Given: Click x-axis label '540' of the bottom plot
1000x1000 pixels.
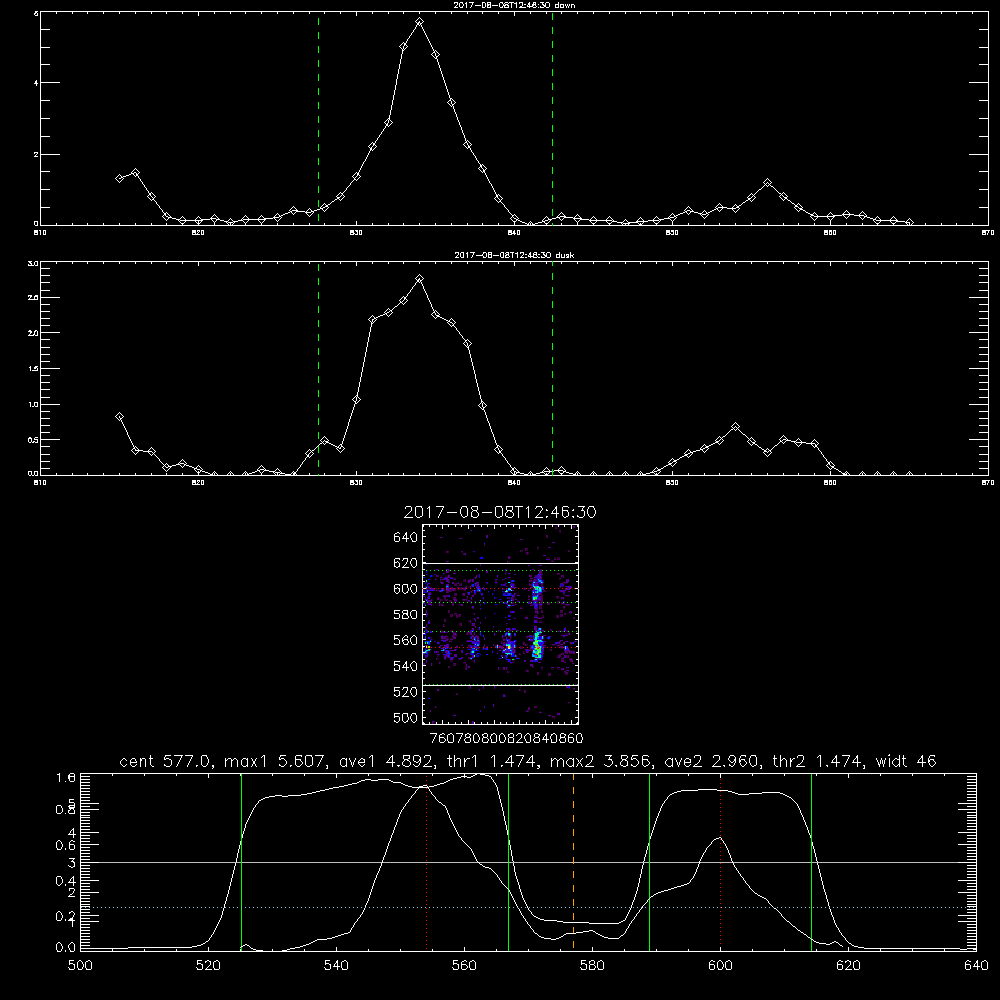Looking at the screenshot, I should [x=336, y=966].
